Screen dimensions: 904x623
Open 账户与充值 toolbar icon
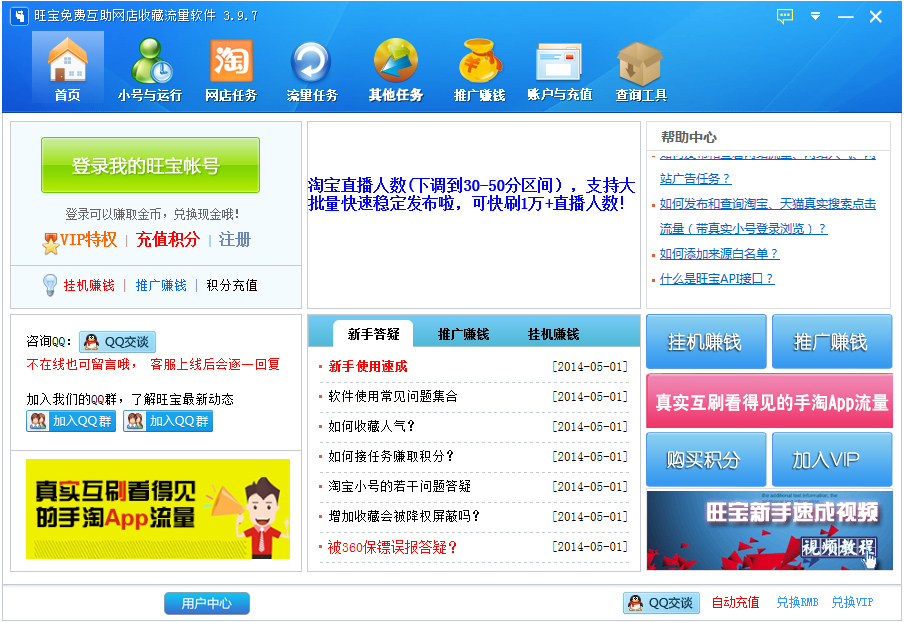pos(559,62)
